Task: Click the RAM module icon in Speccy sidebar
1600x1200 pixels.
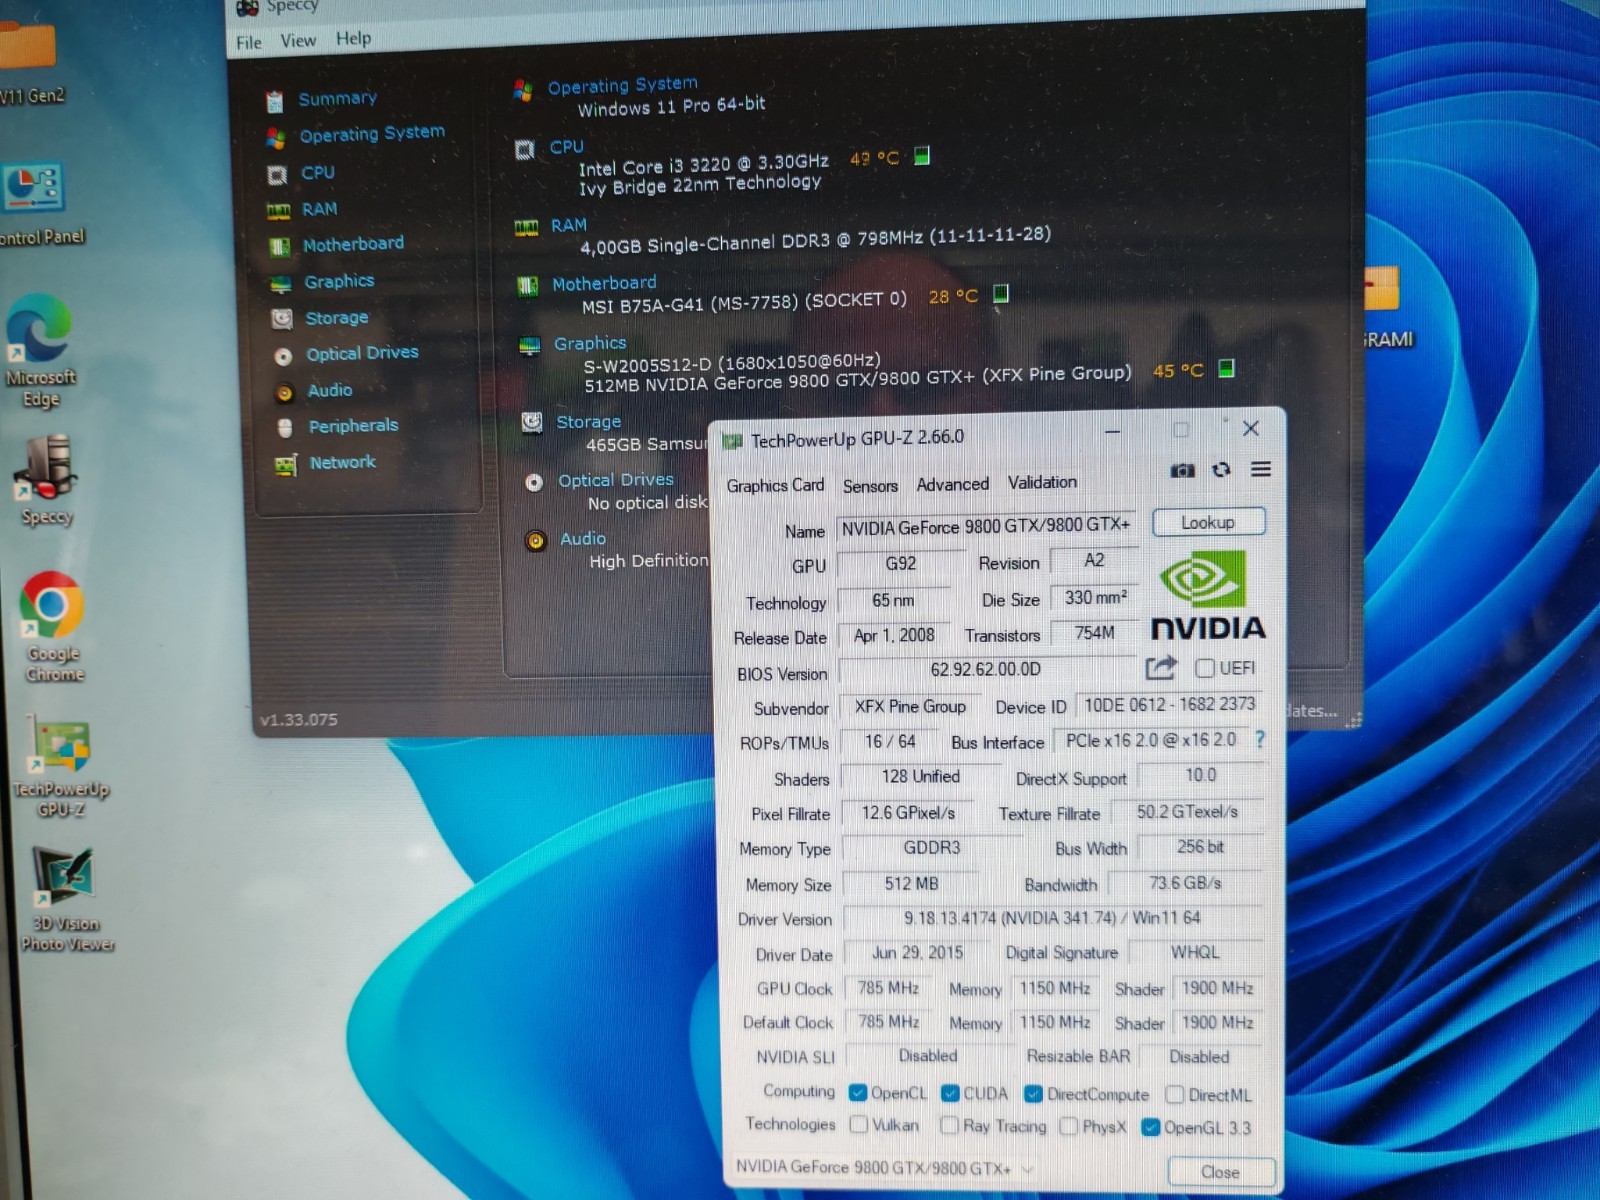Action: [278, 211]
